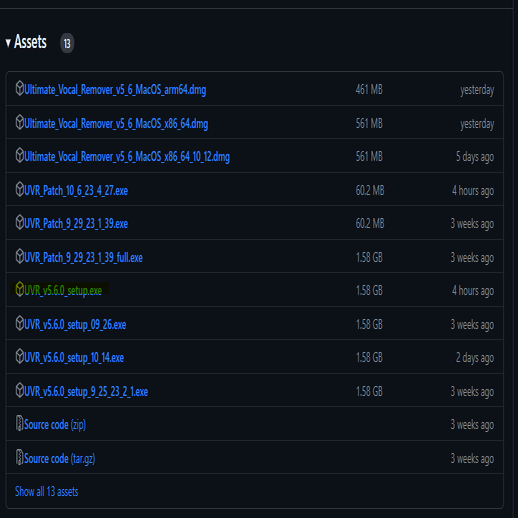Screen dimensions: 518x518
Task: Expand list via Show all 13 assets
Action: click(46, 492)
